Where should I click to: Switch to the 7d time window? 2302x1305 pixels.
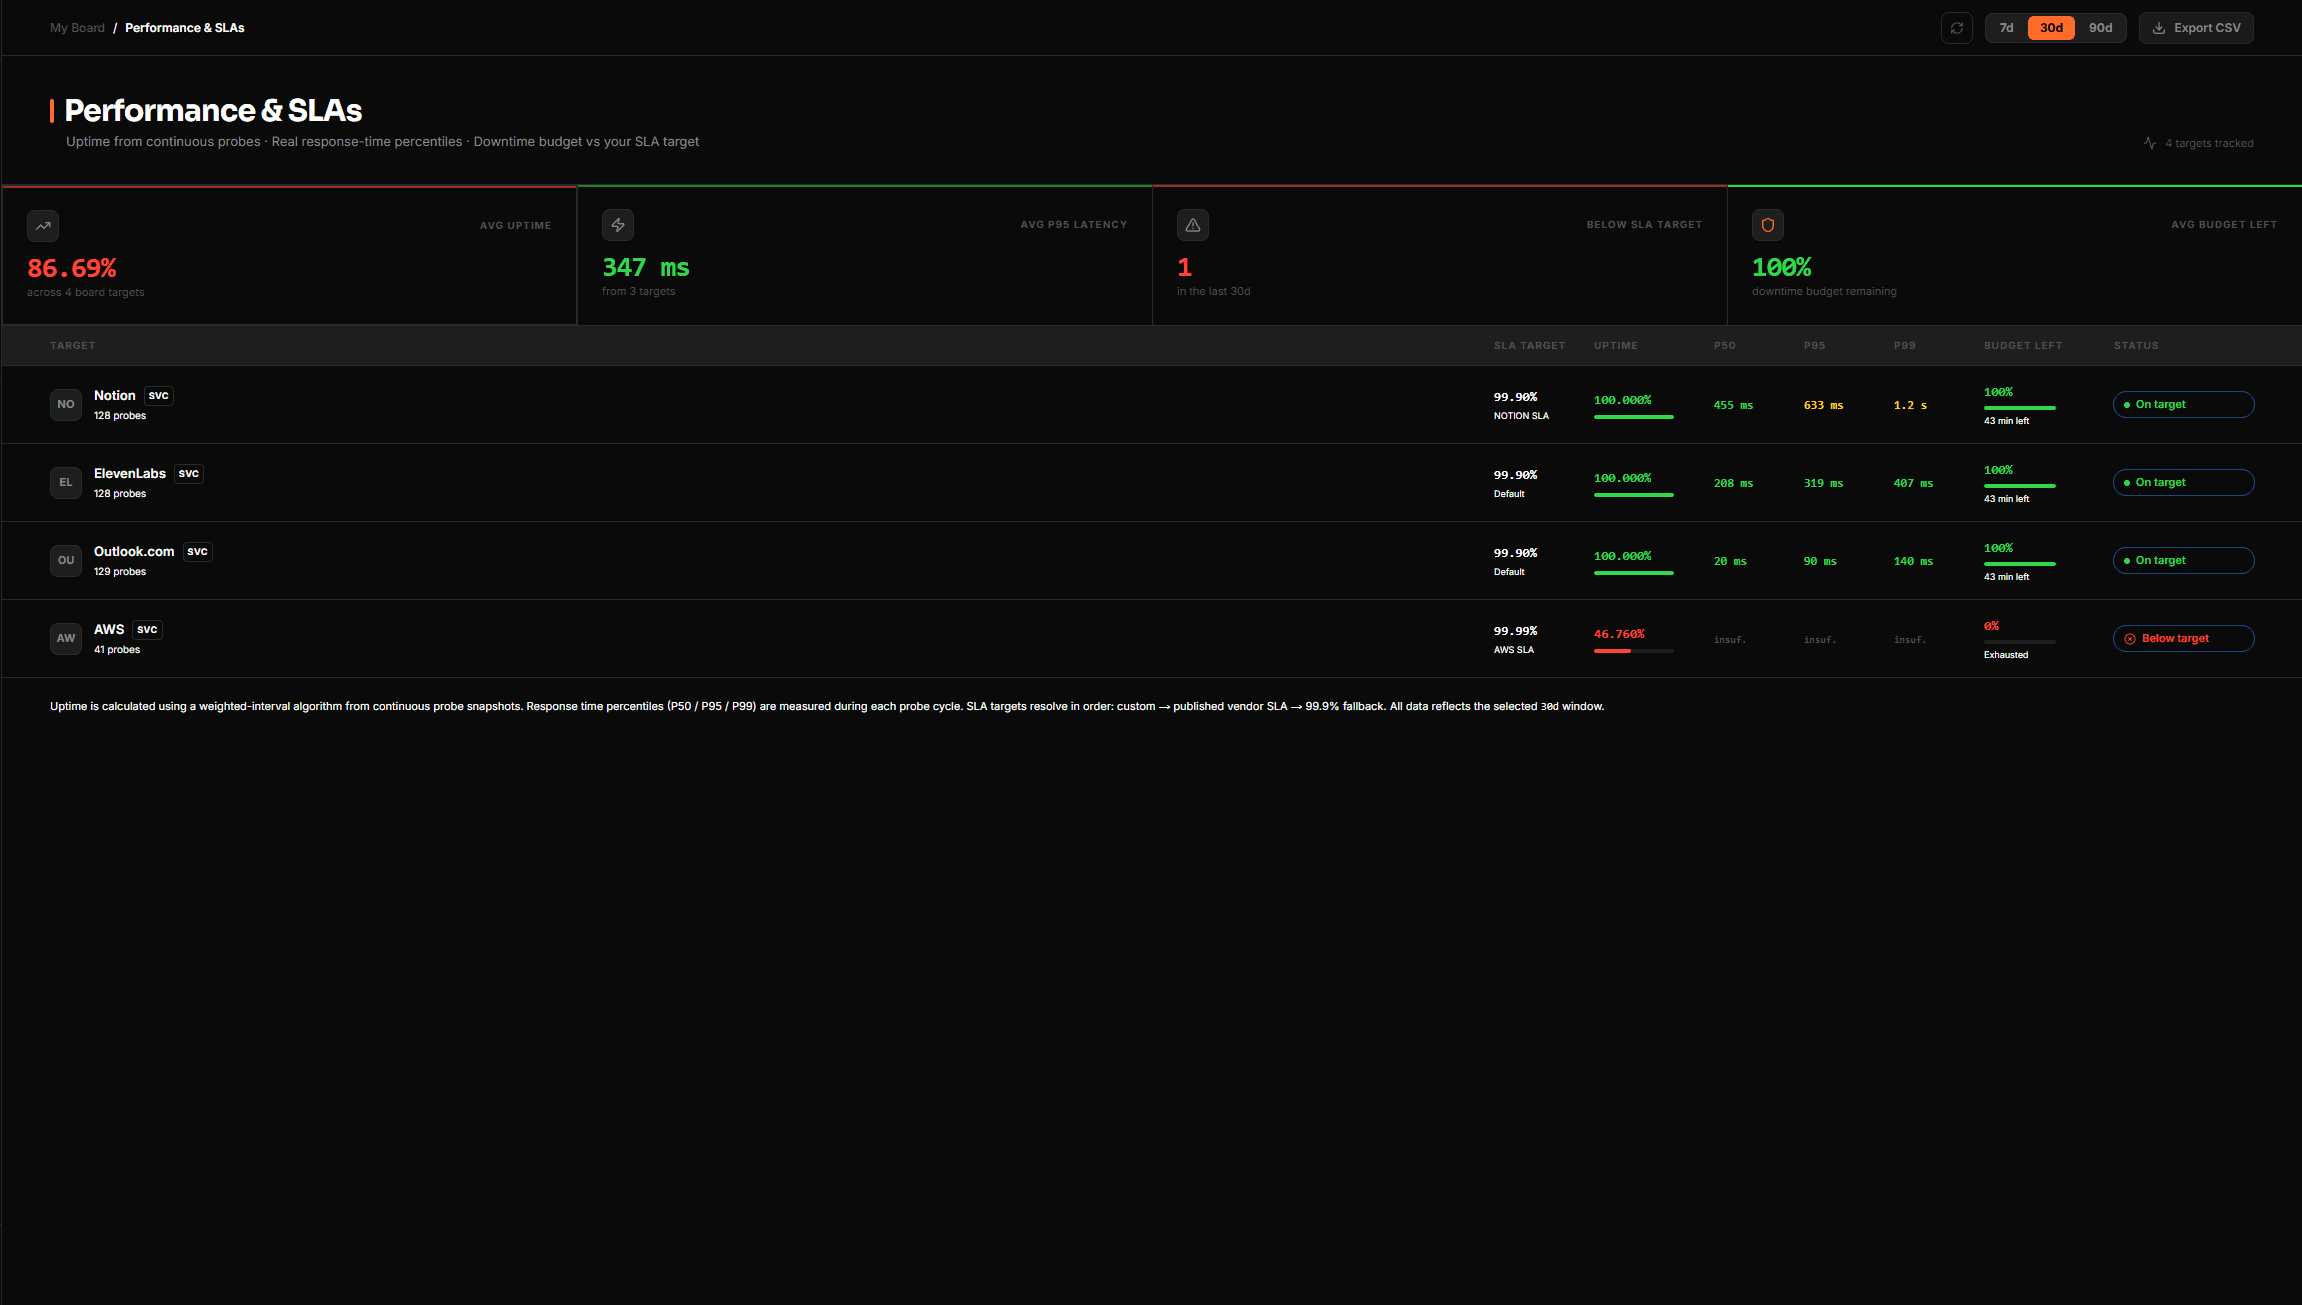pos(2006,27)
